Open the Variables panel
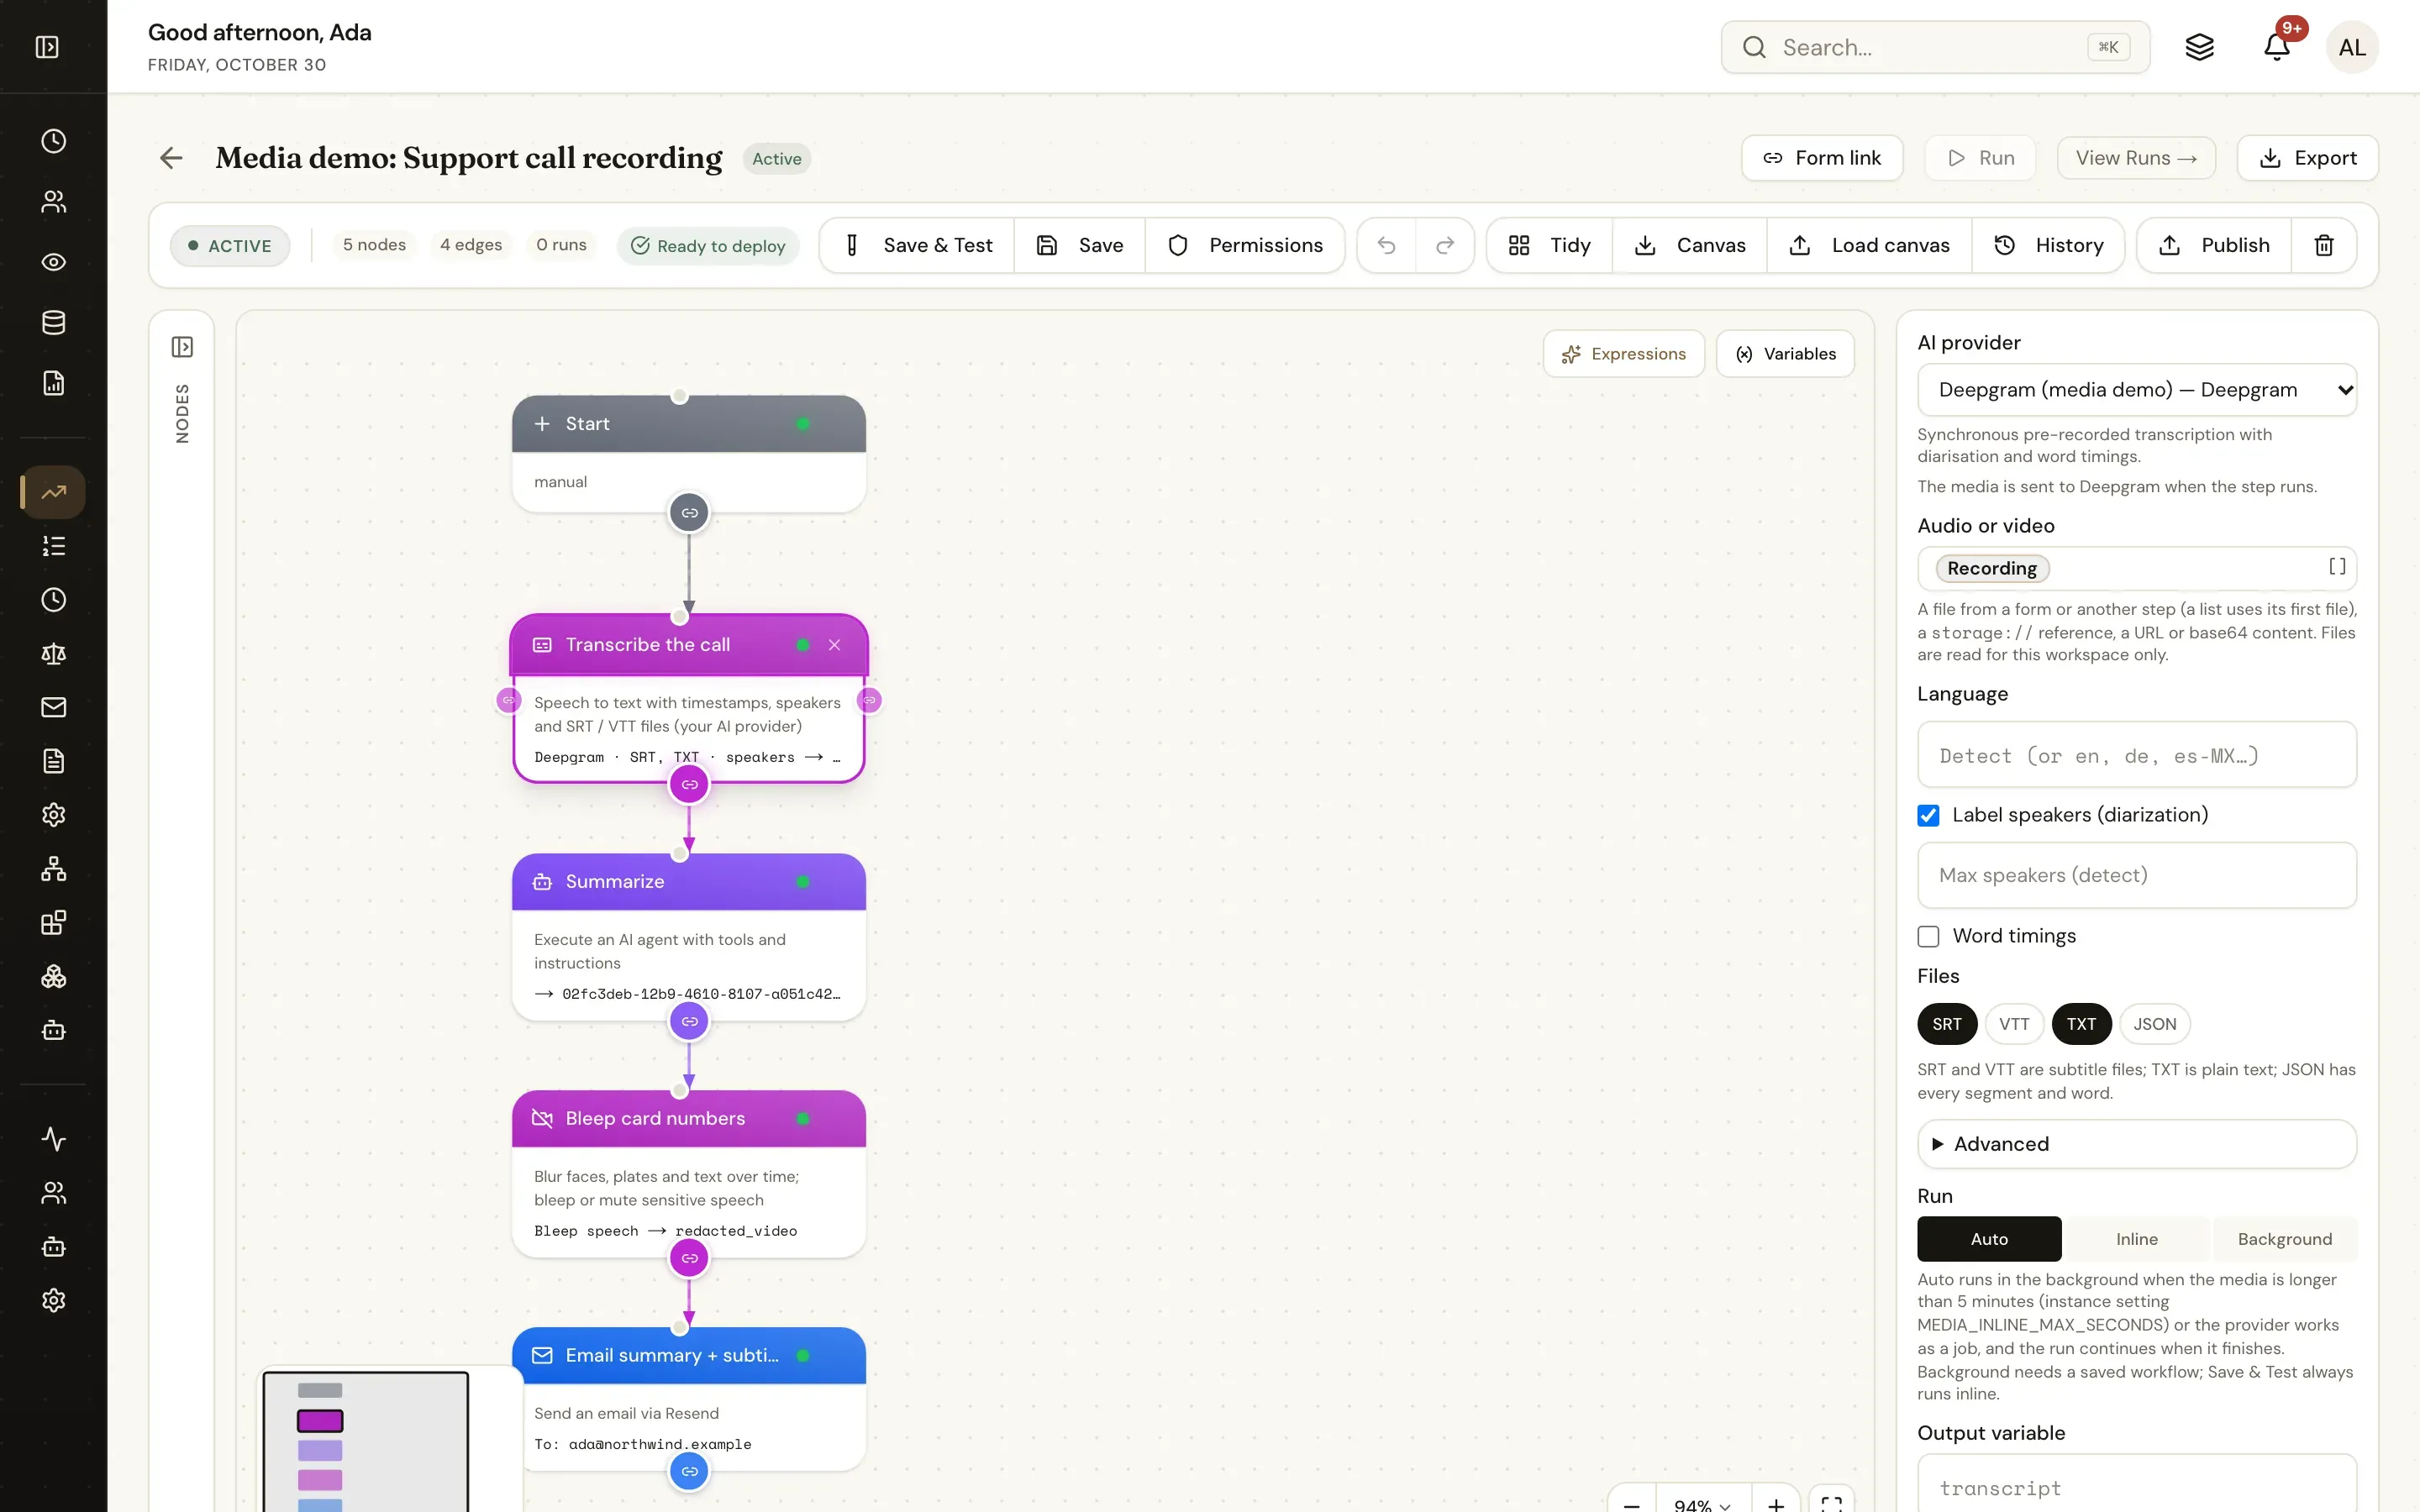Viewport: 2420px width, 1512px height. 1785,354
